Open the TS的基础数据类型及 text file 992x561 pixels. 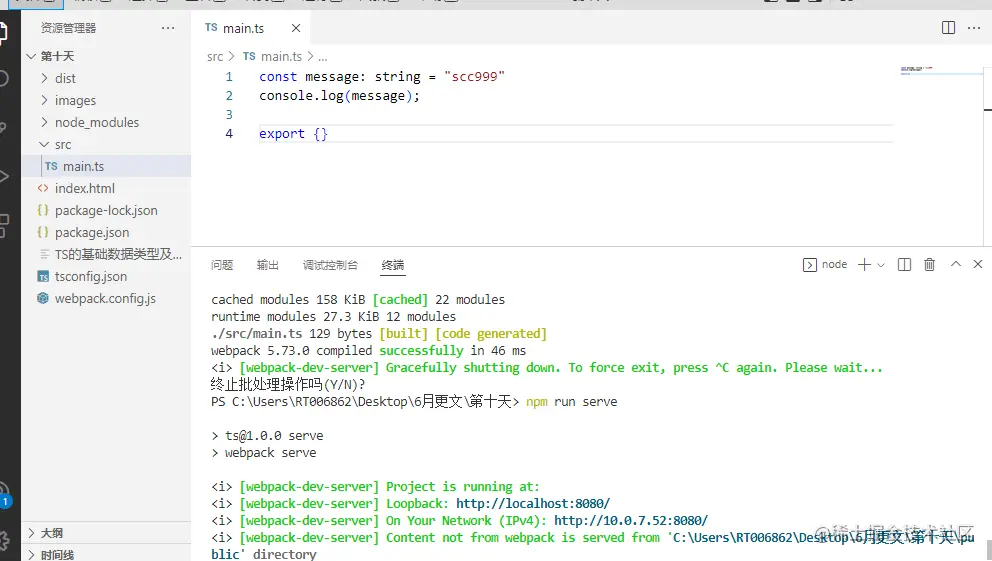click(x=106, y=254)
